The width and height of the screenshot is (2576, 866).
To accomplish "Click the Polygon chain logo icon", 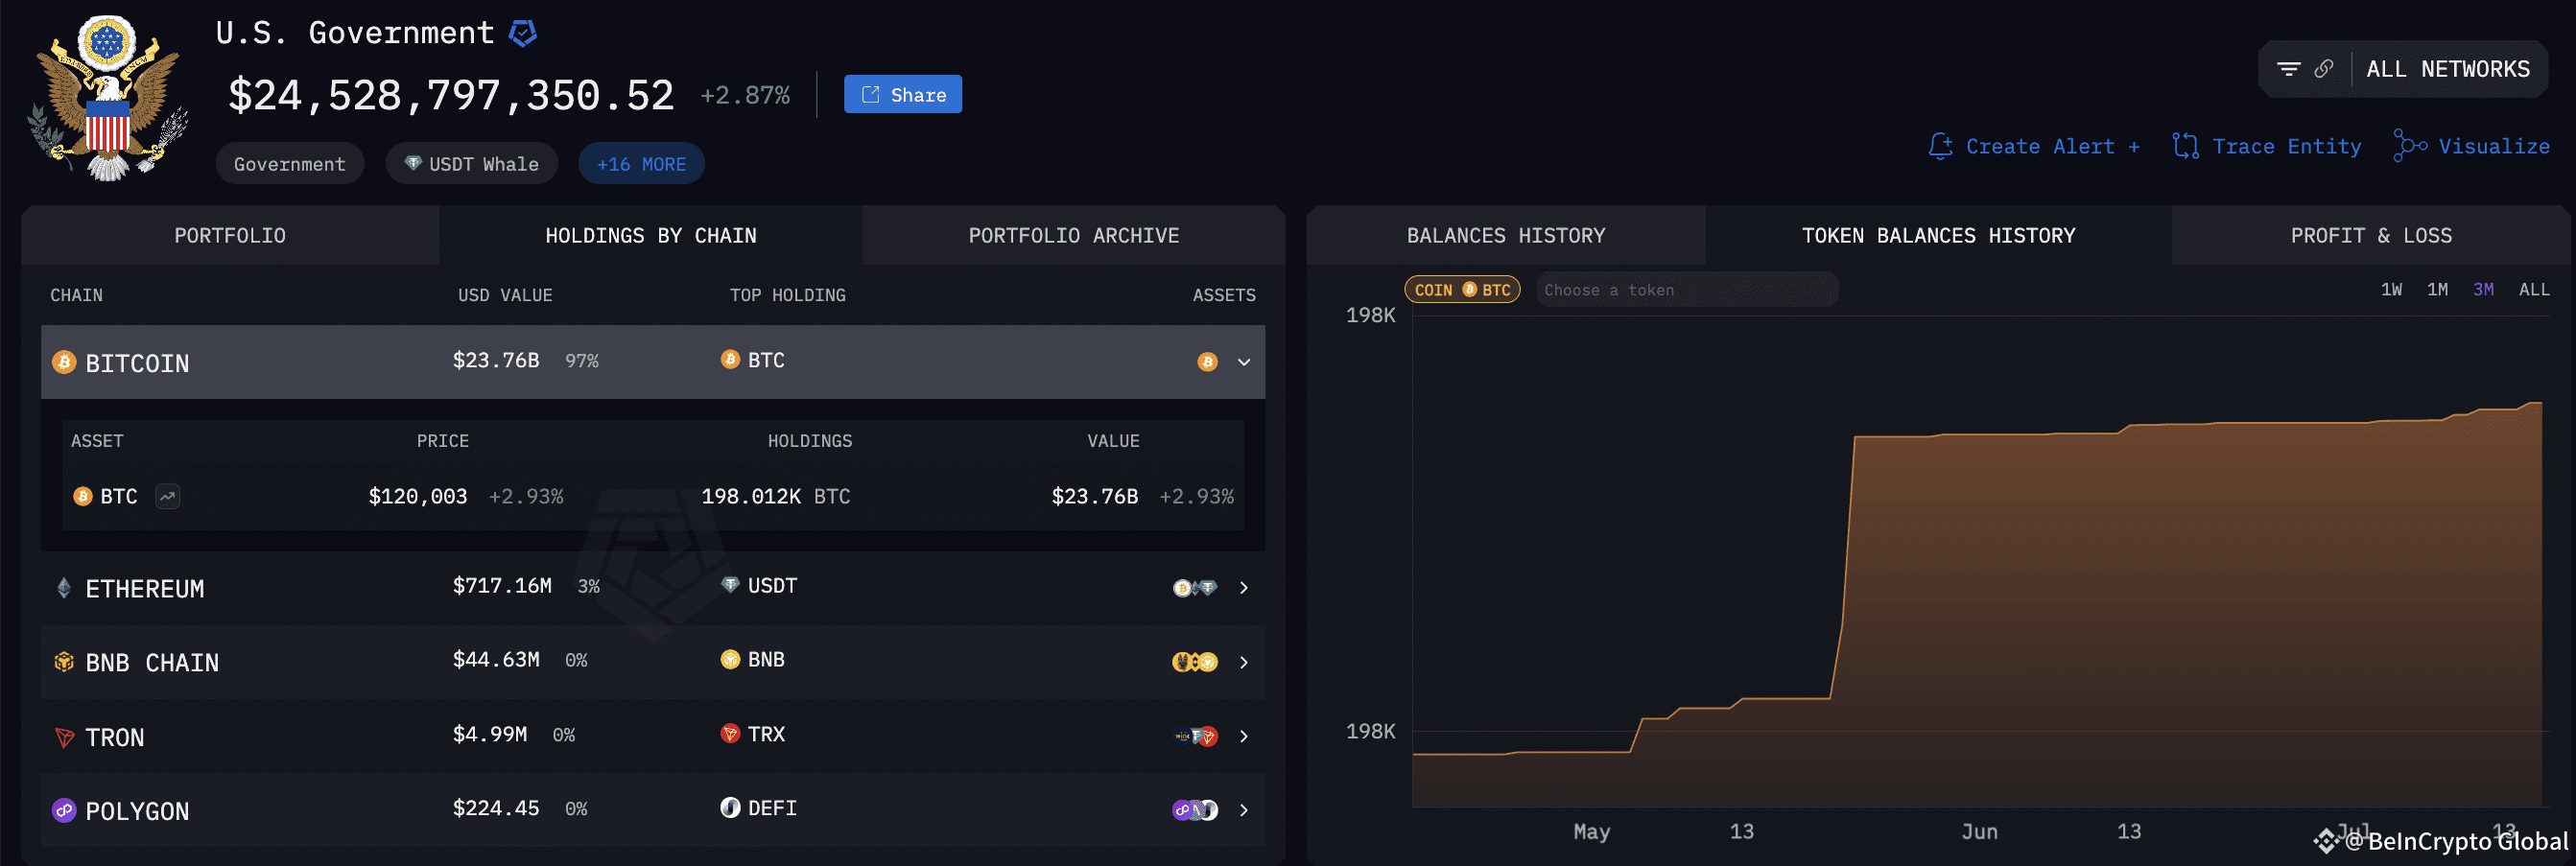I will coord(64,810).
